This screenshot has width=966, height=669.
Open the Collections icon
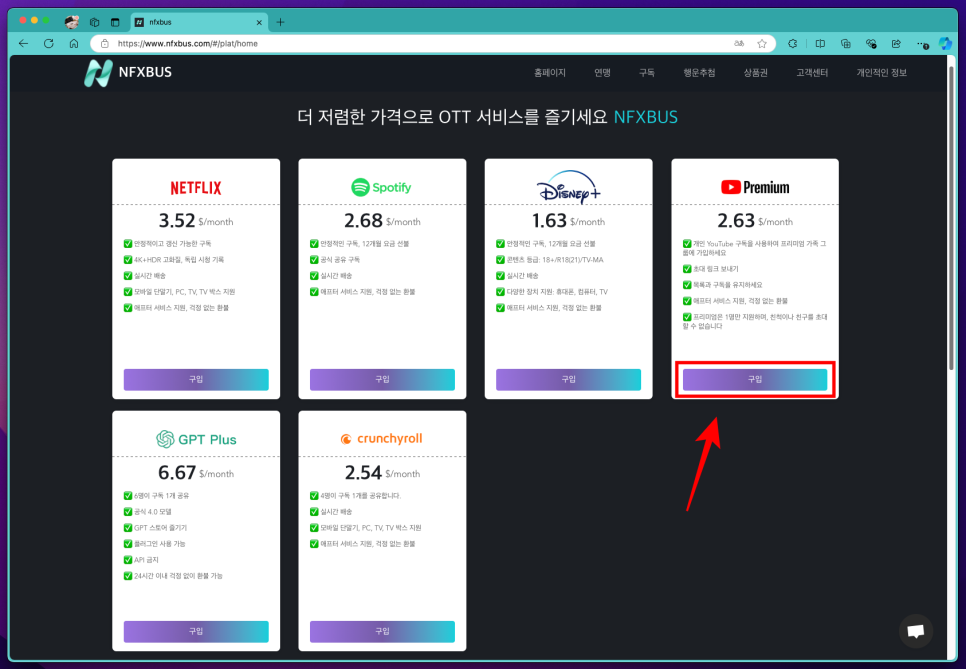(x=846, y=44)
